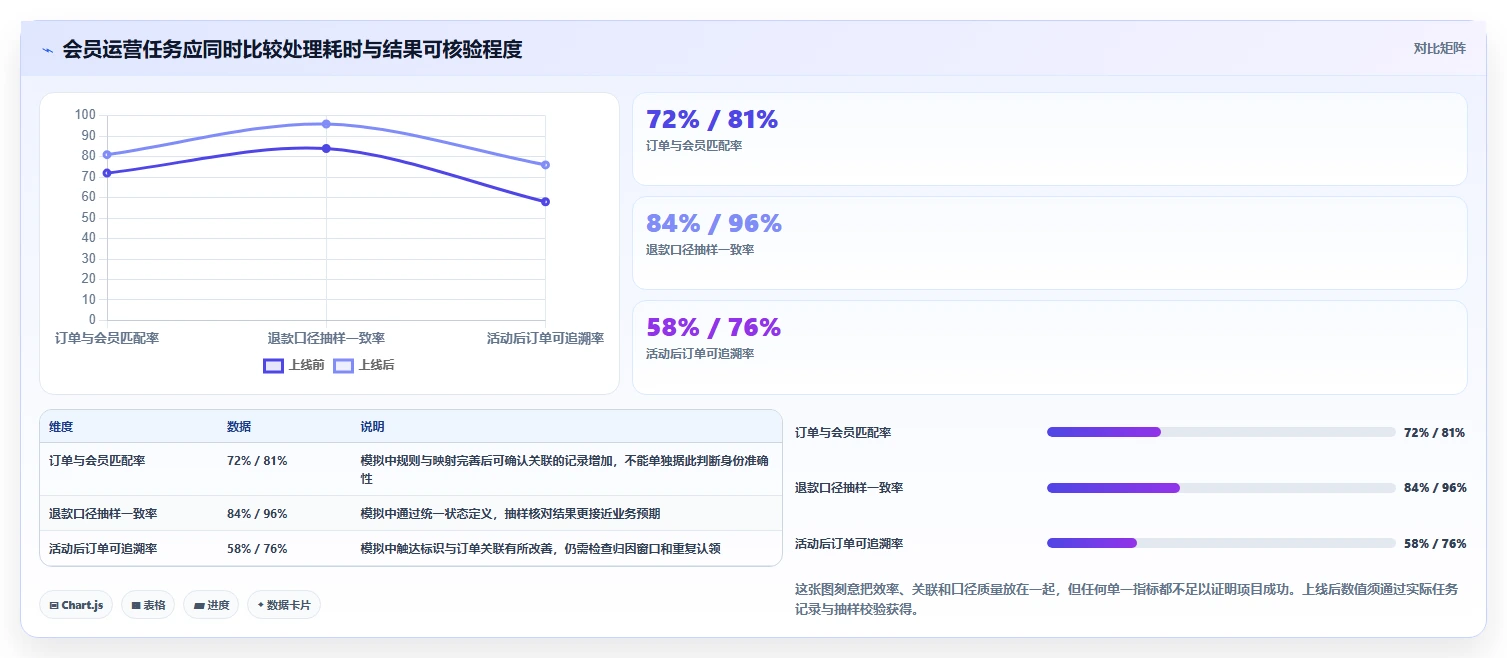Click the 进度 tag chip
1507x658 pixels.
click(211, 605)
